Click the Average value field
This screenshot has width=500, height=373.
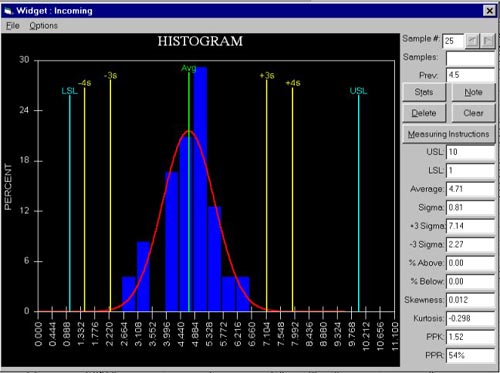pyautogui.click(x=470, y=189)
